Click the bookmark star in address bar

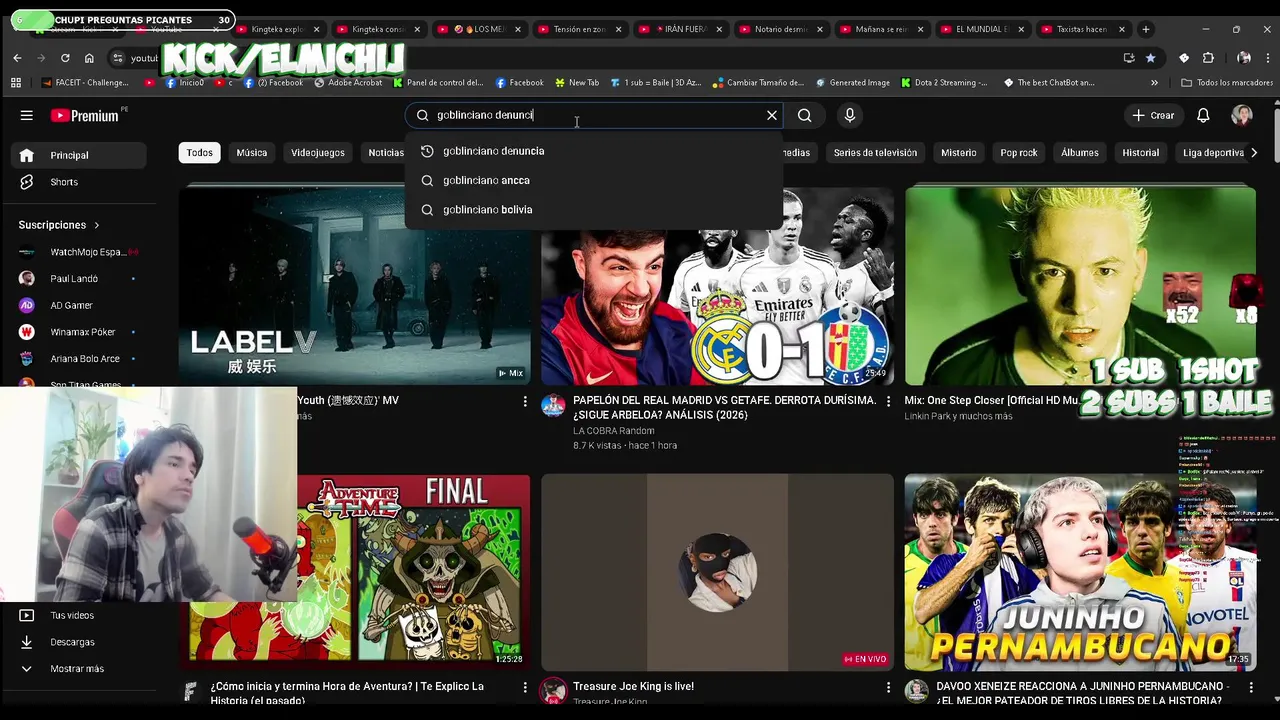click(x=1151, y=58)
